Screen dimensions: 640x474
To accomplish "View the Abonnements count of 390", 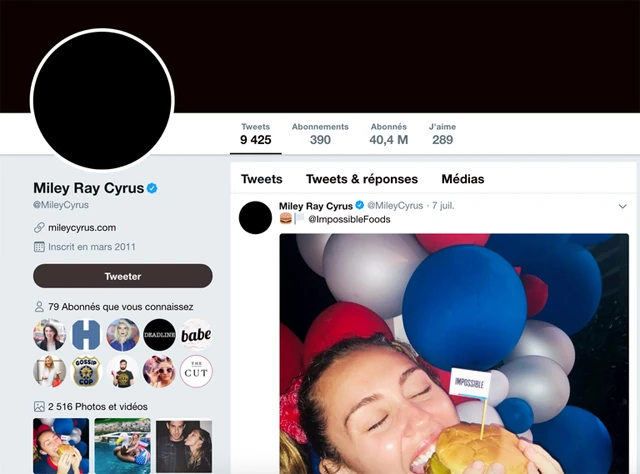I will coord(320,134).
